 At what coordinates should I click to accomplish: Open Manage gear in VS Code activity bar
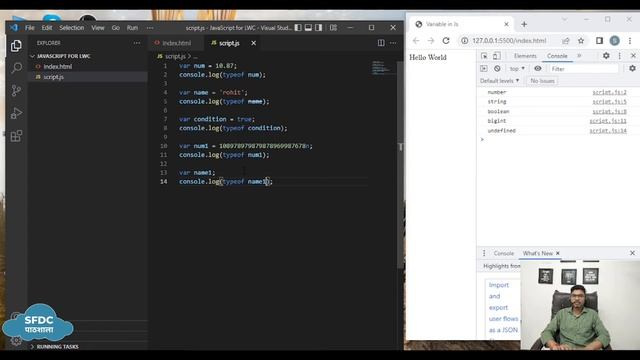point(16,340)
